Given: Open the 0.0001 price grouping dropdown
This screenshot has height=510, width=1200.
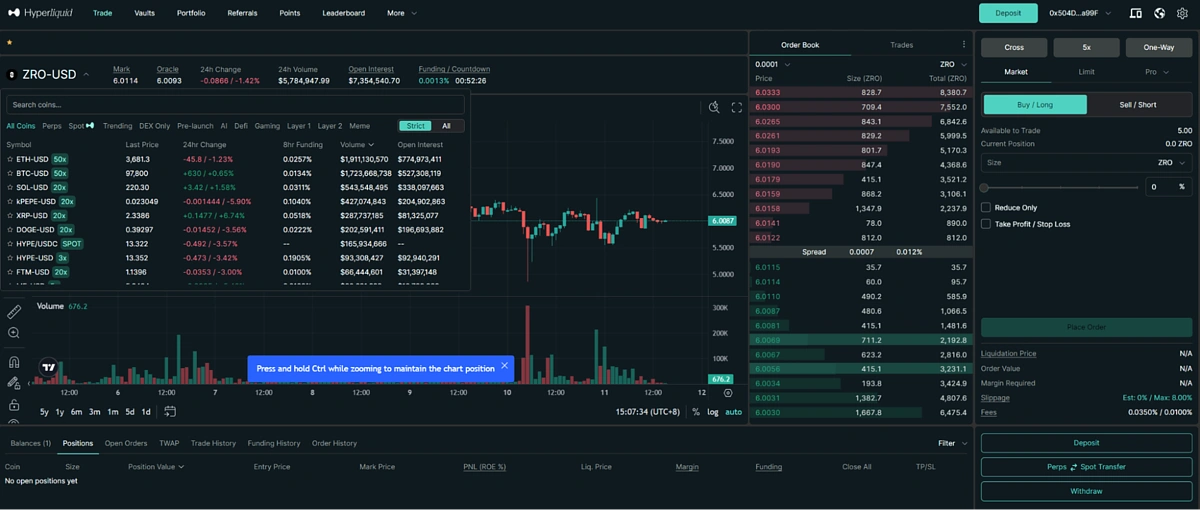Looking at the screenshot, I should point(772,64).
